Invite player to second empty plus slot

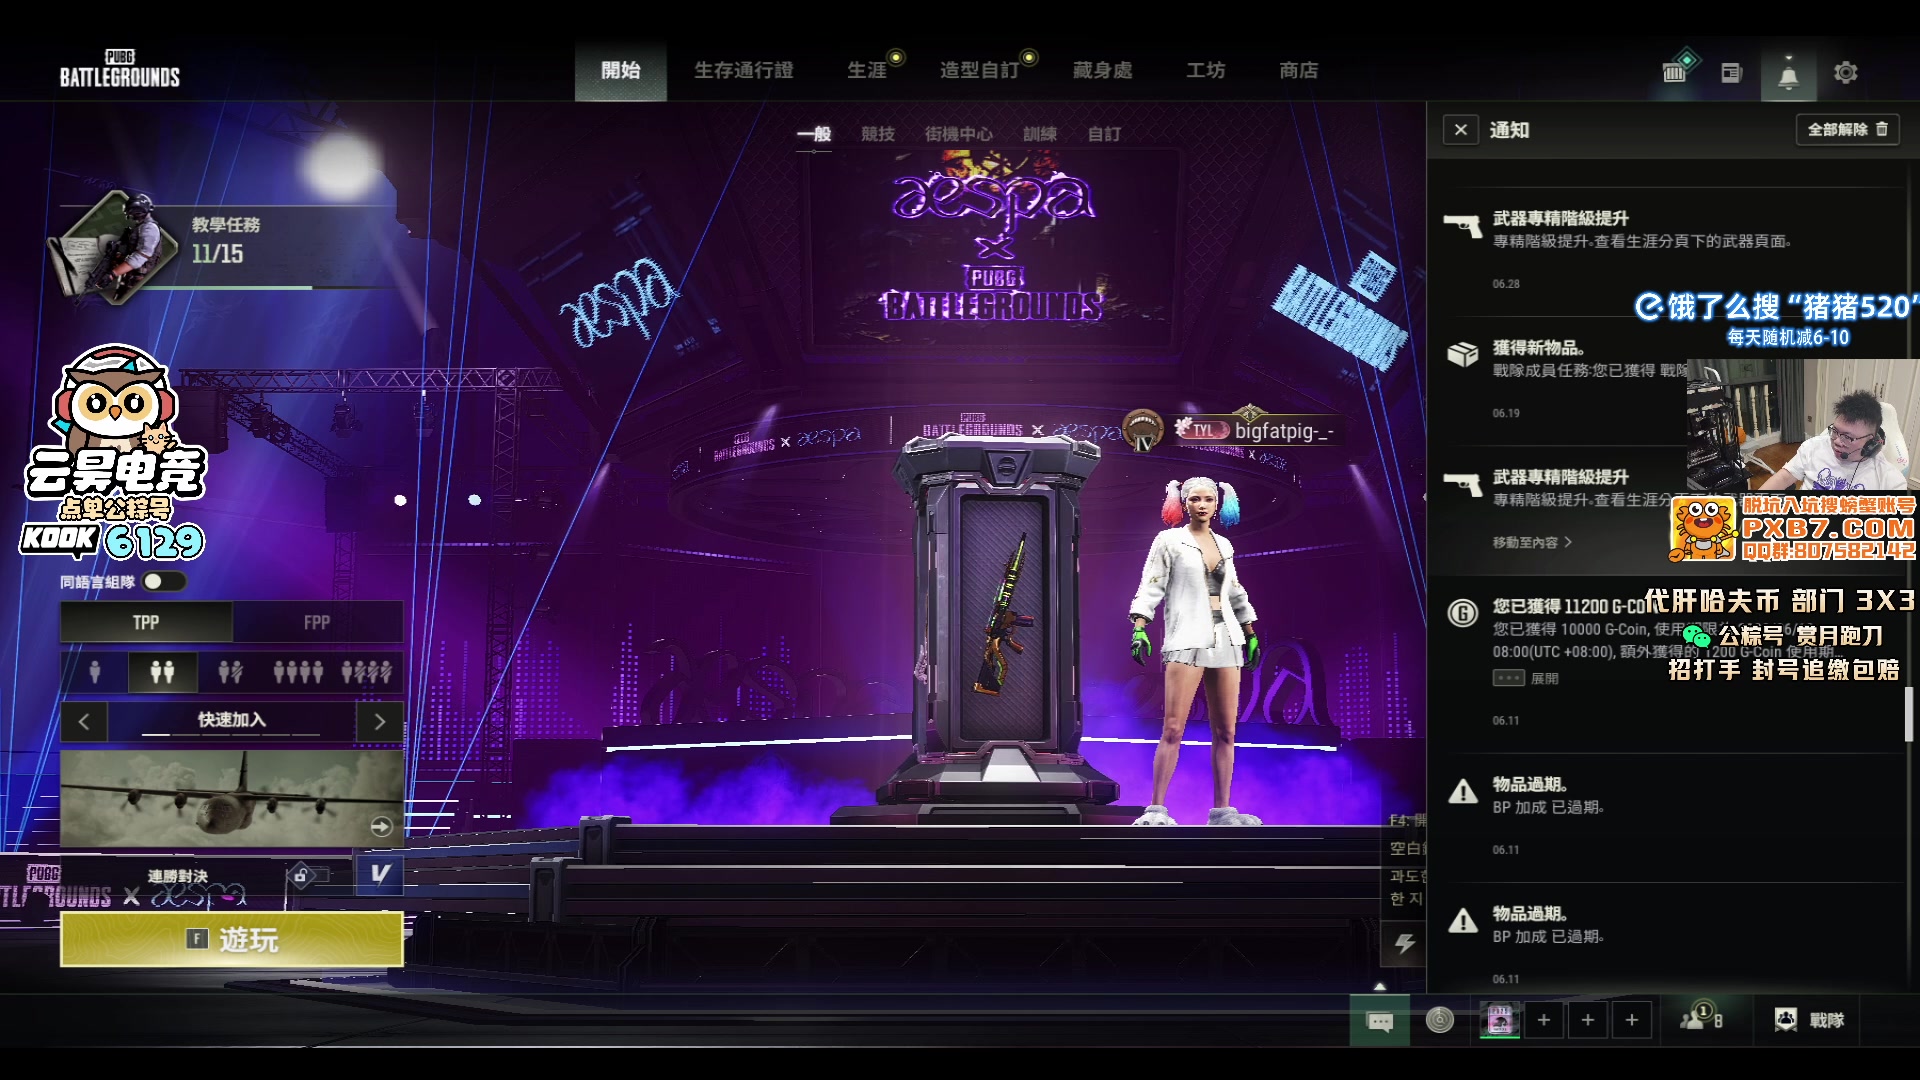1588,1019
